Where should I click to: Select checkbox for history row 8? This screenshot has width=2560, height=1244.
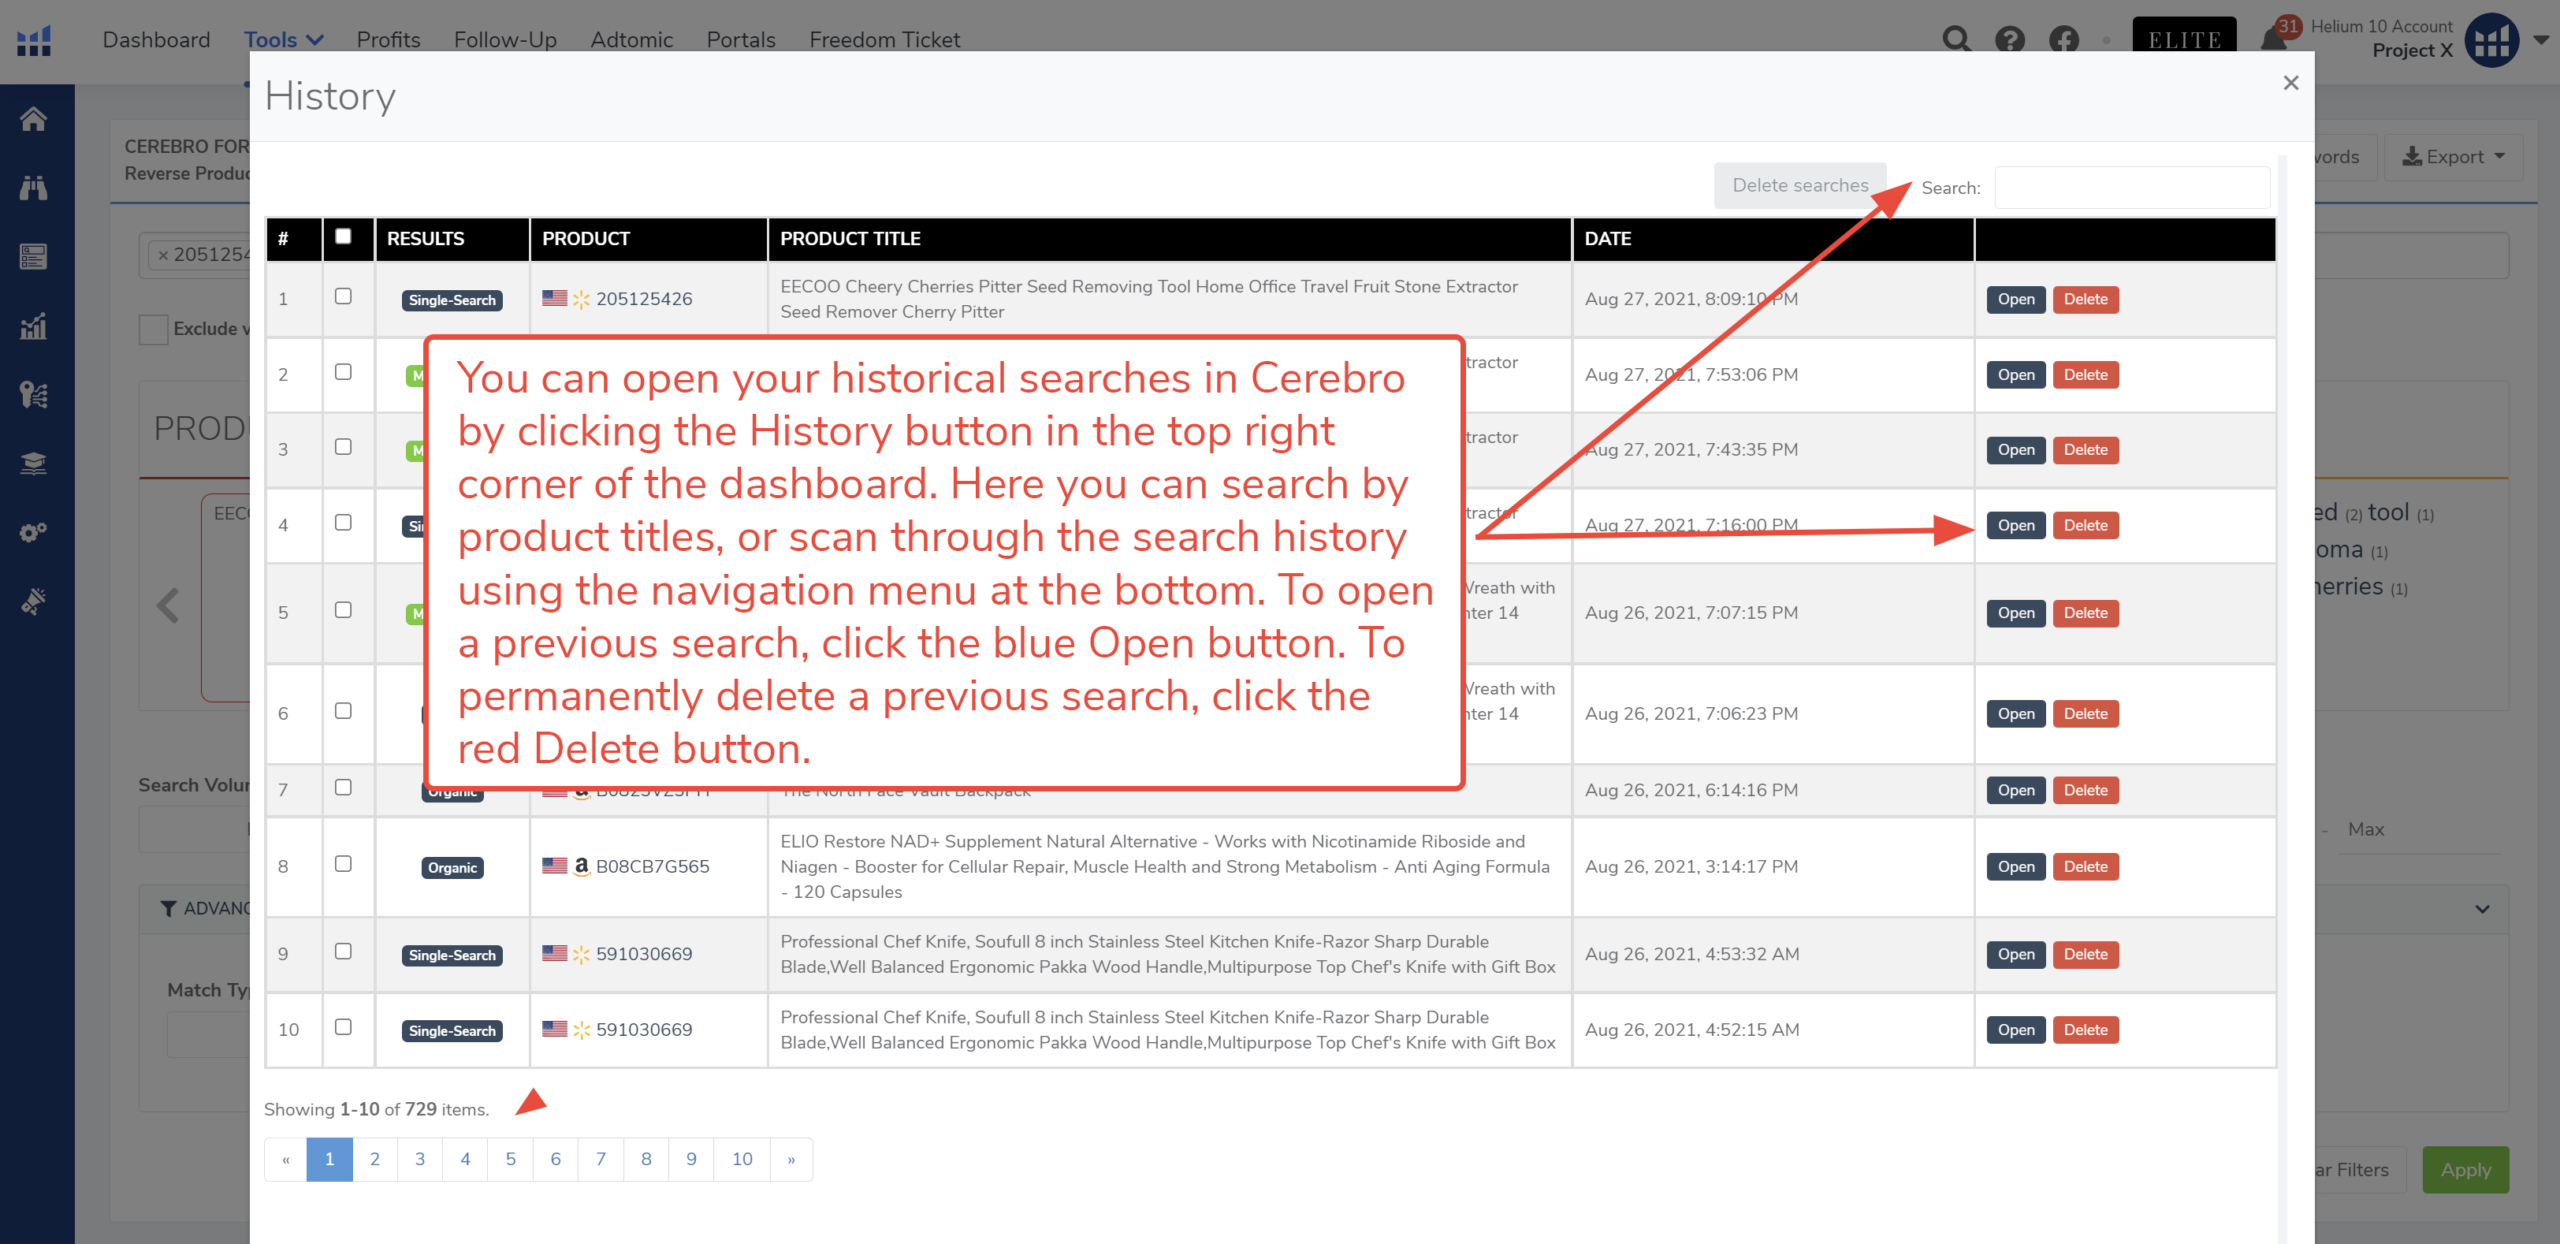(x=343, y=864)
